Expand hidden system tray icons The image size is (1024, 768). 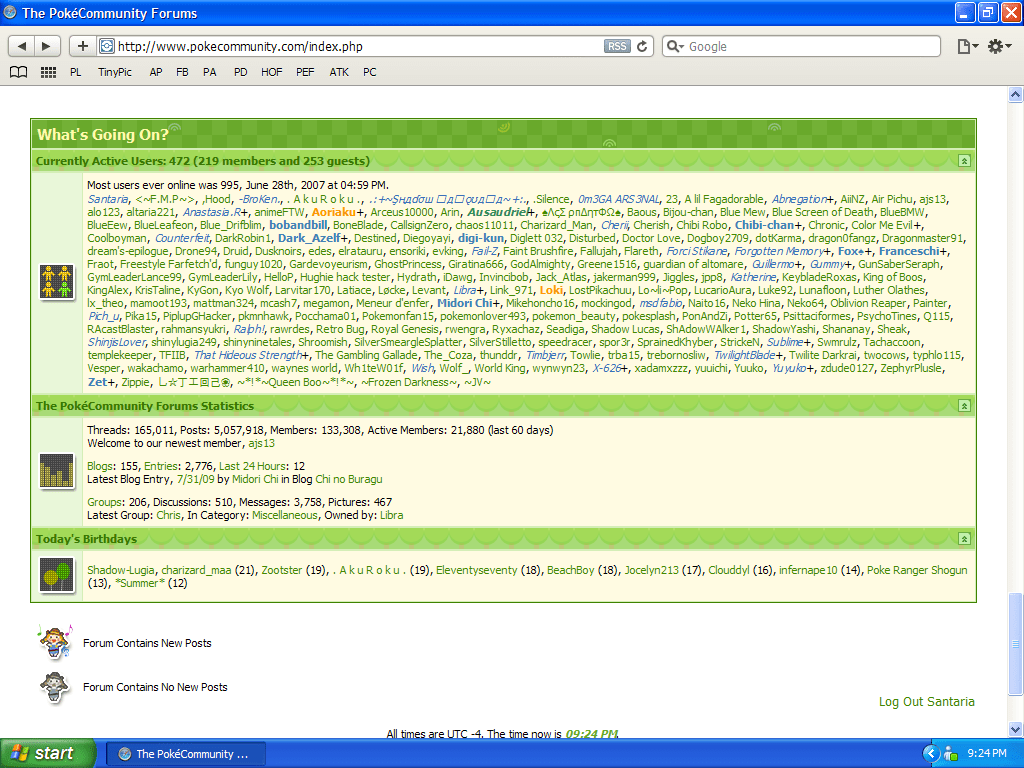point(931,754)
